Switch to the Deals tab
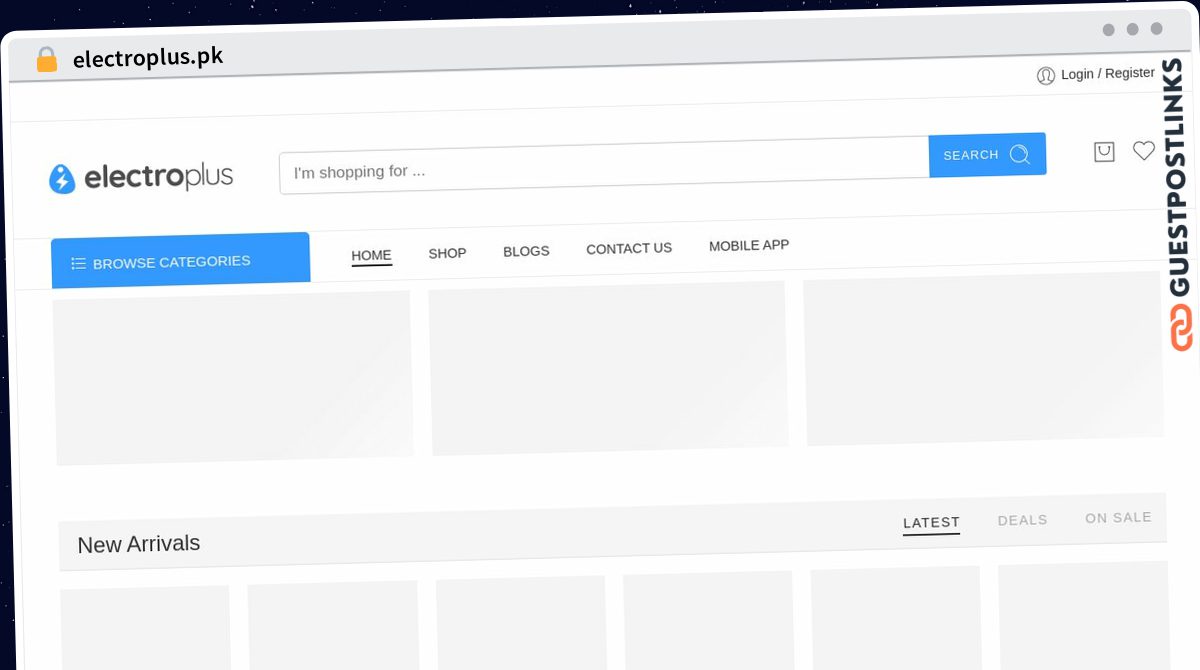 pos(1022,520)
